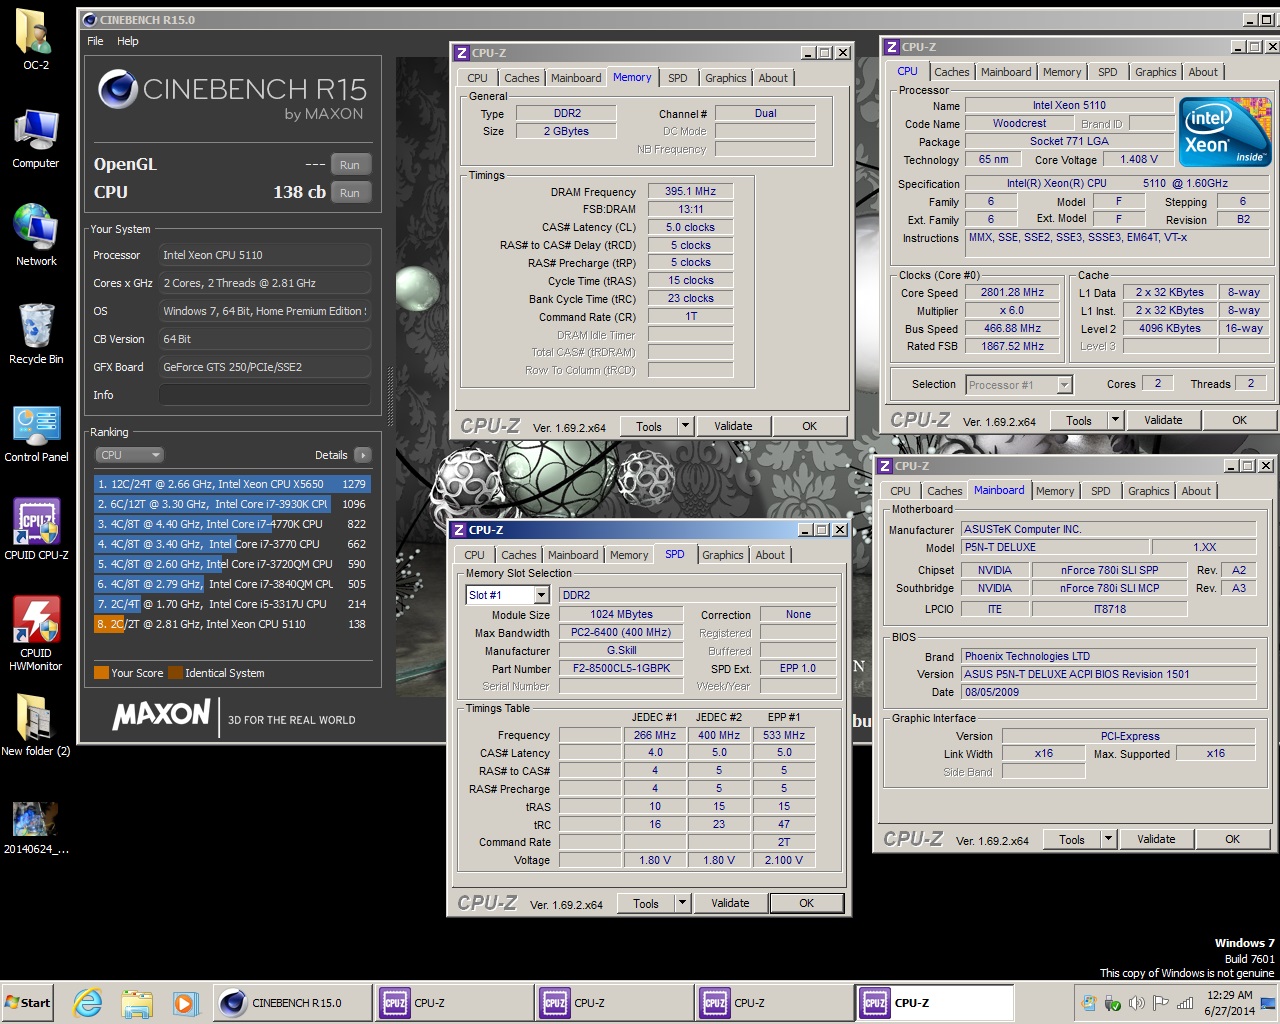The image size is (1280, 1024).
Task: Click the Info input field in Cinebench
Action: click(x=264, y=395)
